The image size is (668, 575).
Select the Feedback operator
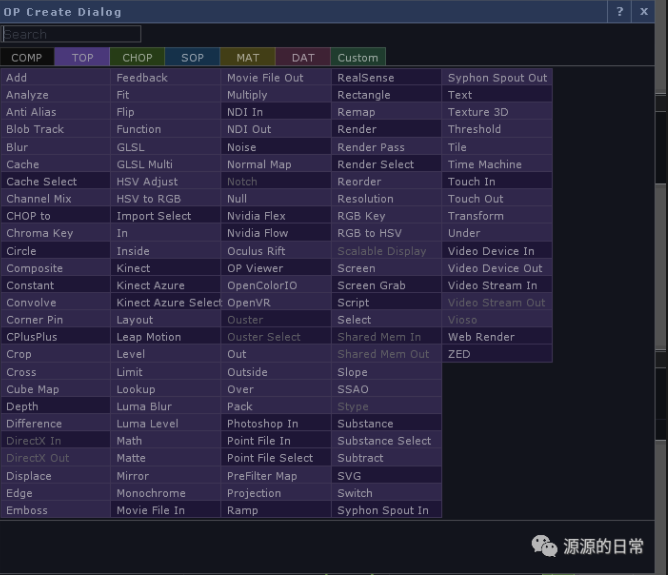pyautogui.click(x=166, y=78)
